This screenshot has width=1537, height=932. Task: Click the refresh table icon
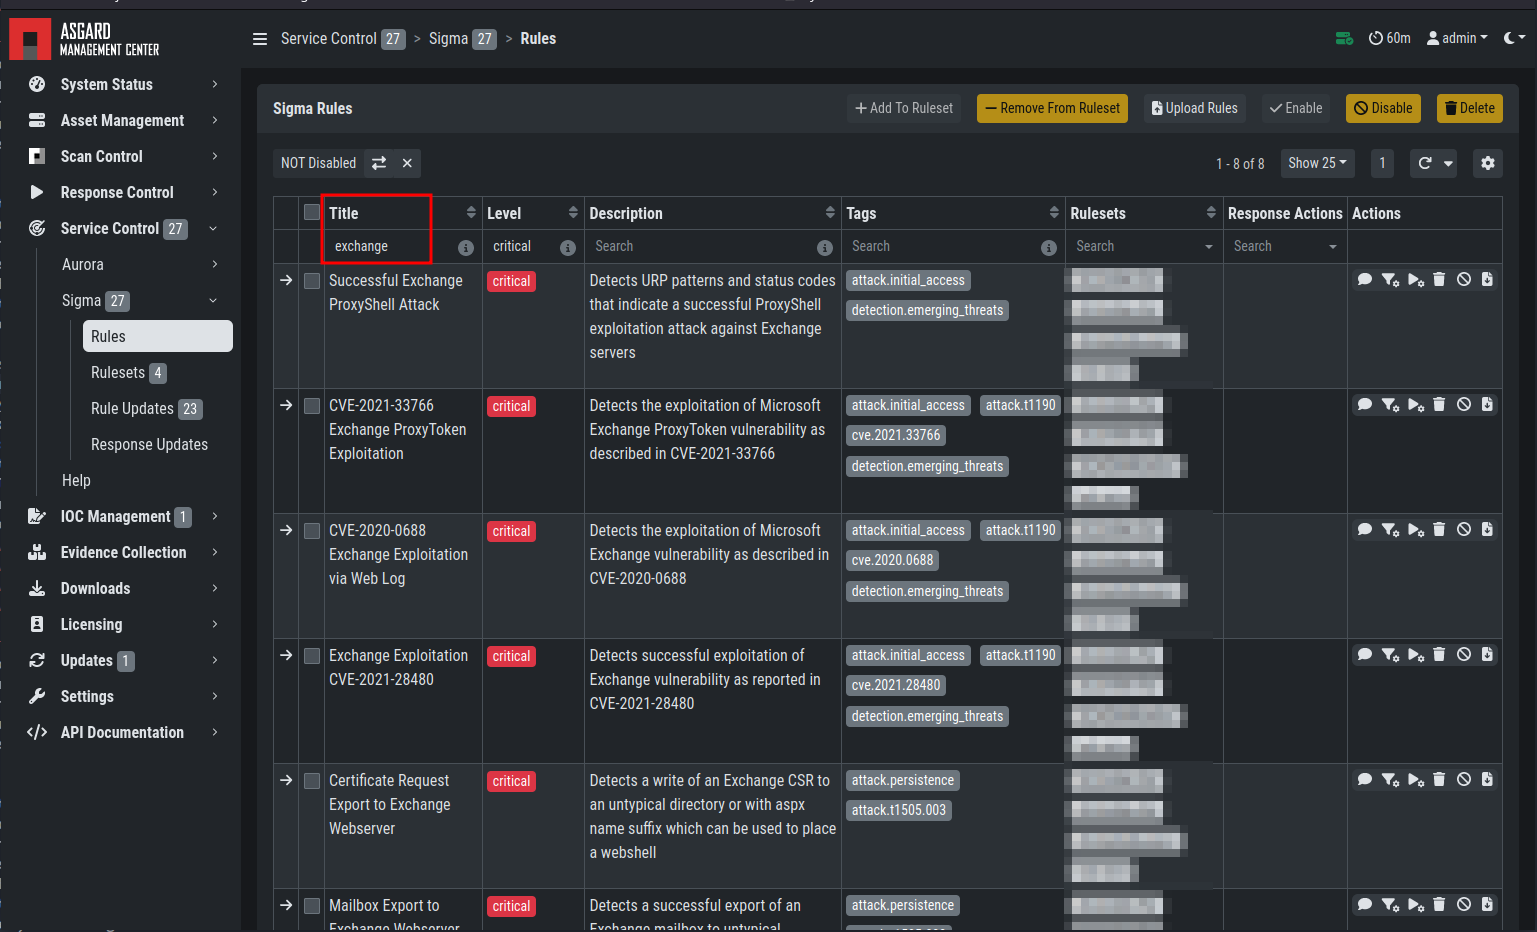coord(1425,163)
